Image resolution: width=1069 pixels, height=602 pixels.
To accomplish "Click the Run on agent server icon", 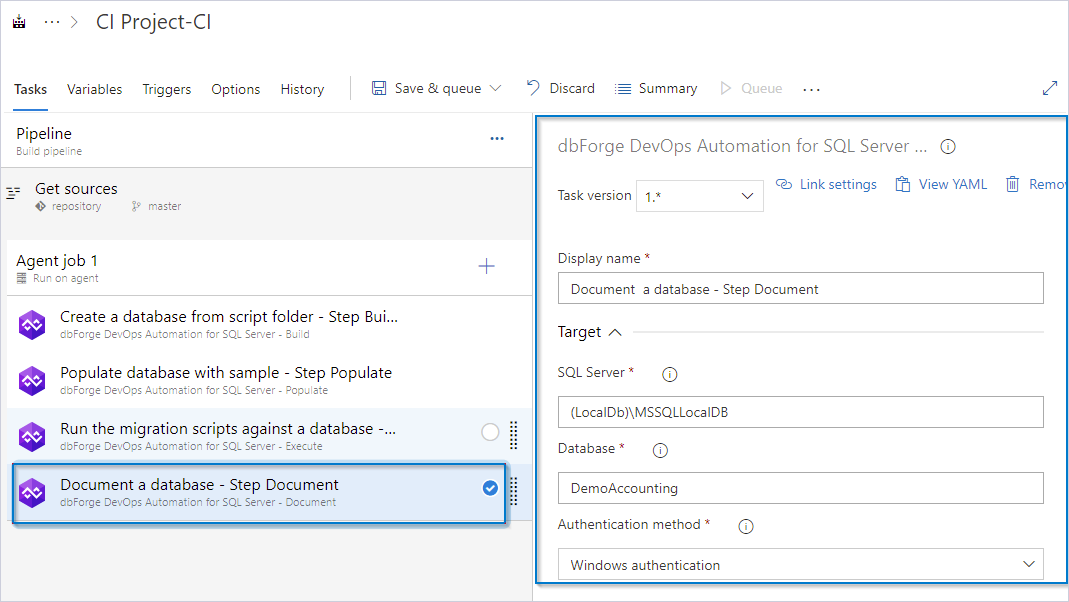I will tap(22, 278).
